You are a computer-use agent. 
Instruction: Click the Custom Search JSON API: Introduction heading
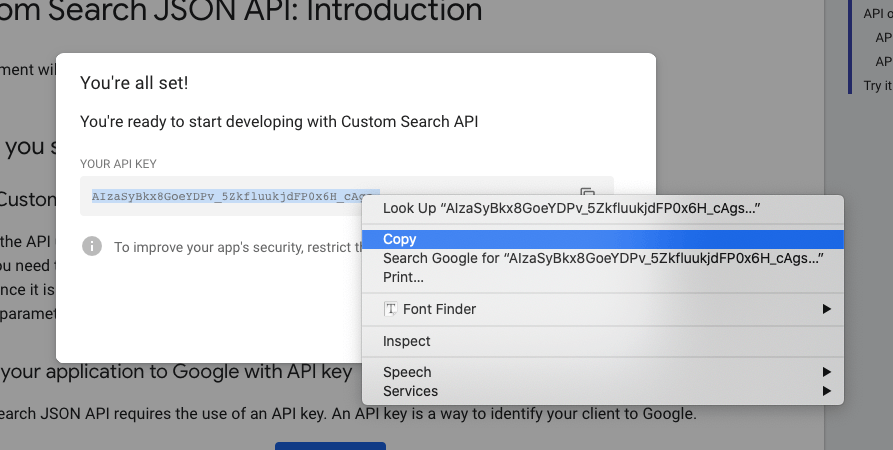[241, 10]
